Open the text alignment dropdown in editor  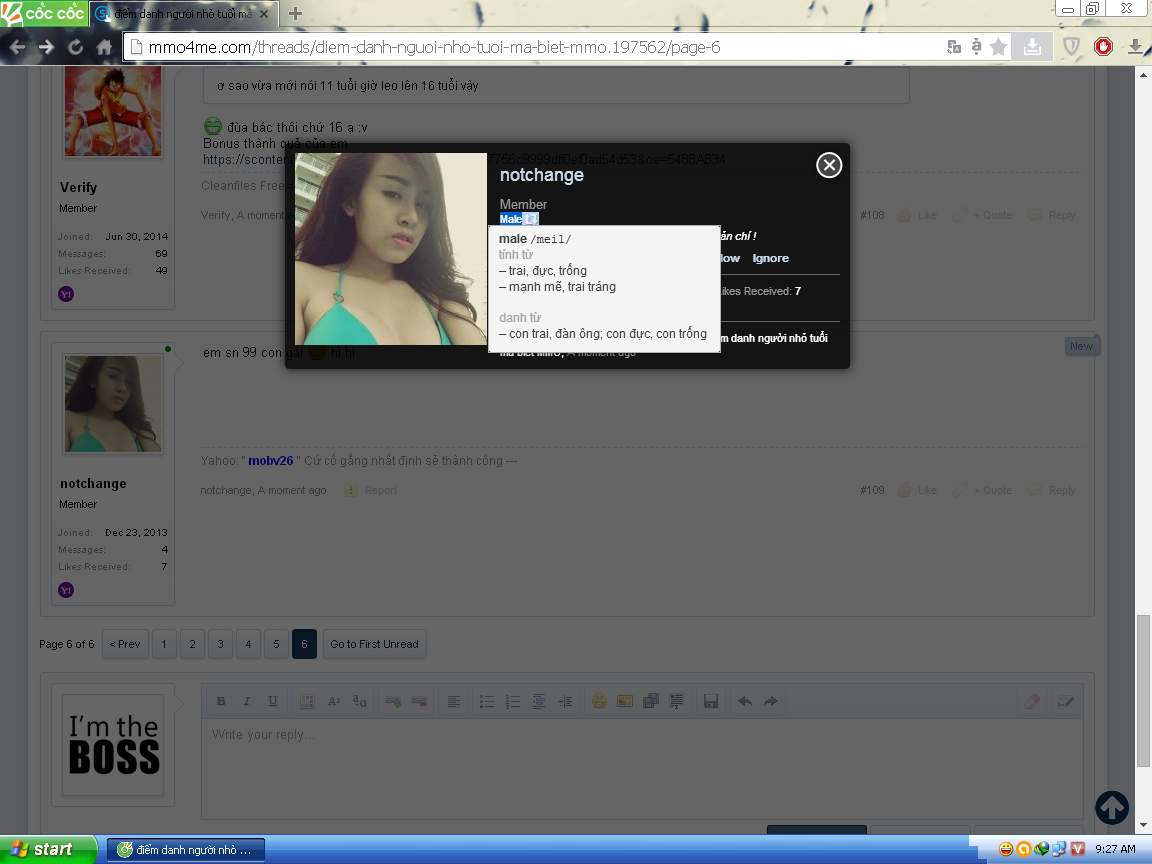point(453,701)
